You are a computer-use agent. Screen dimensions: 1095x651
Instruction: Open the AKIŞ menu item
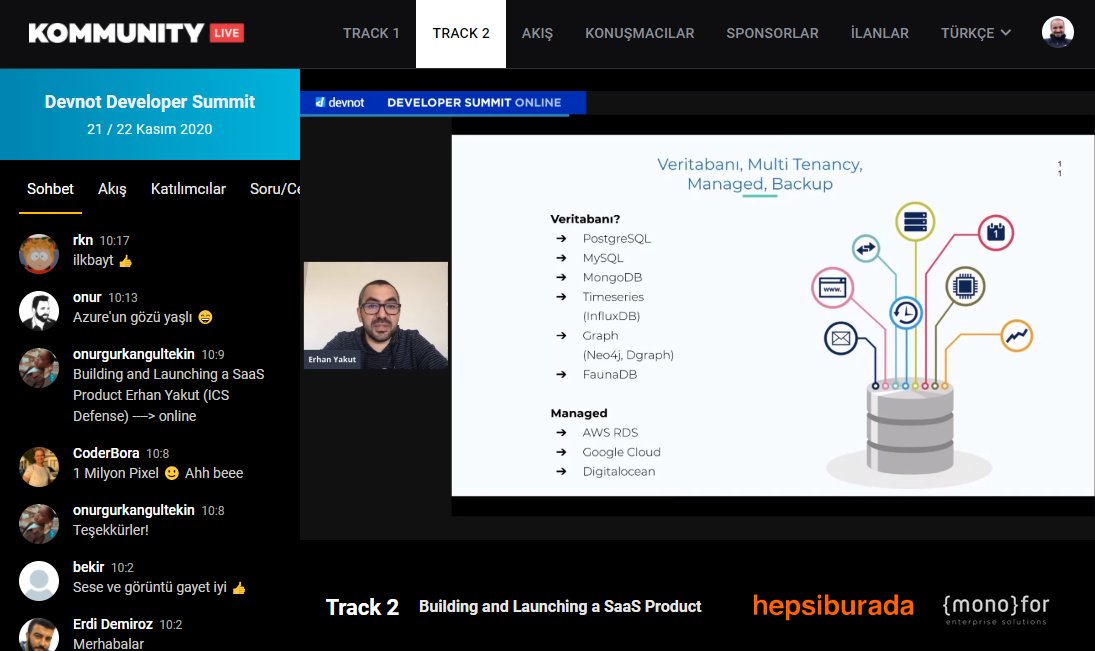coord(537,33)
